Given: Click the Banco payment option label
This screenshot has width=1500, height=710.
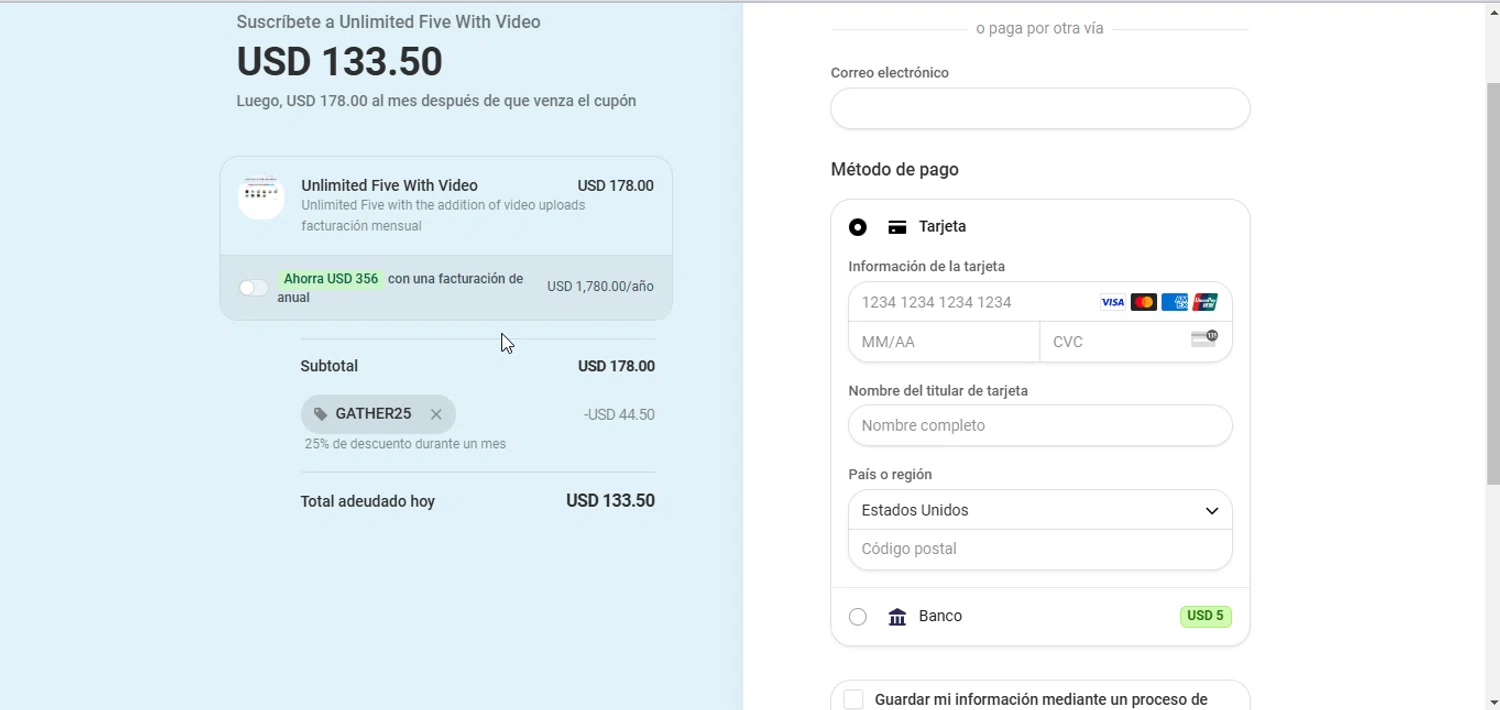Looking at the screenshot, I should [940, 616].
